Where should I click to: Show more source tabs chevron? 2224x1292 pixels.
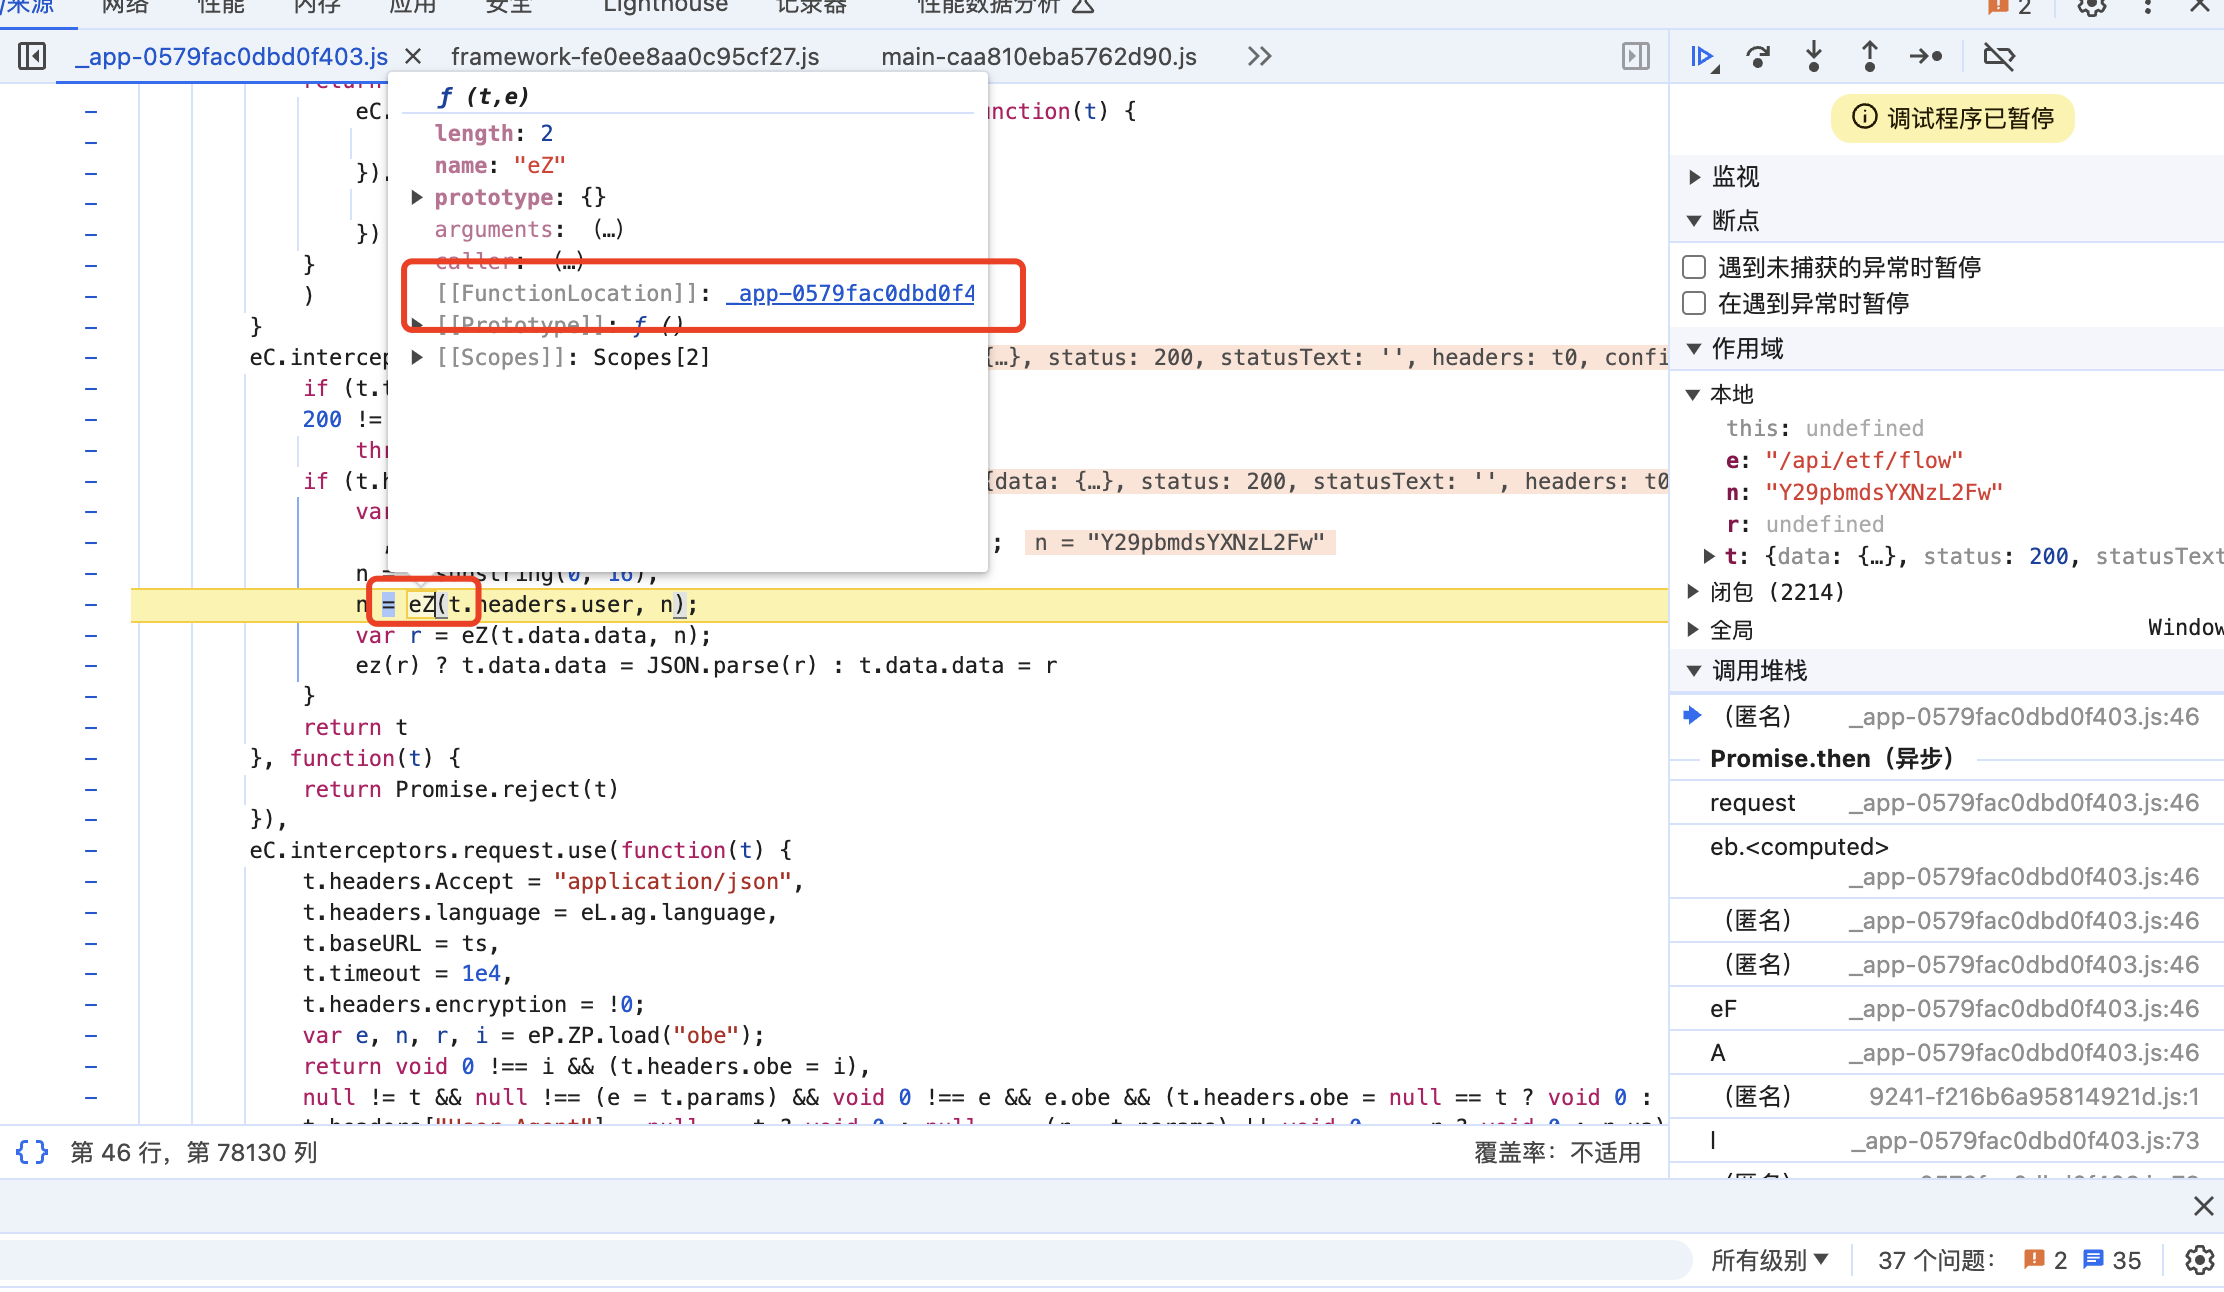click(1259, 56)
